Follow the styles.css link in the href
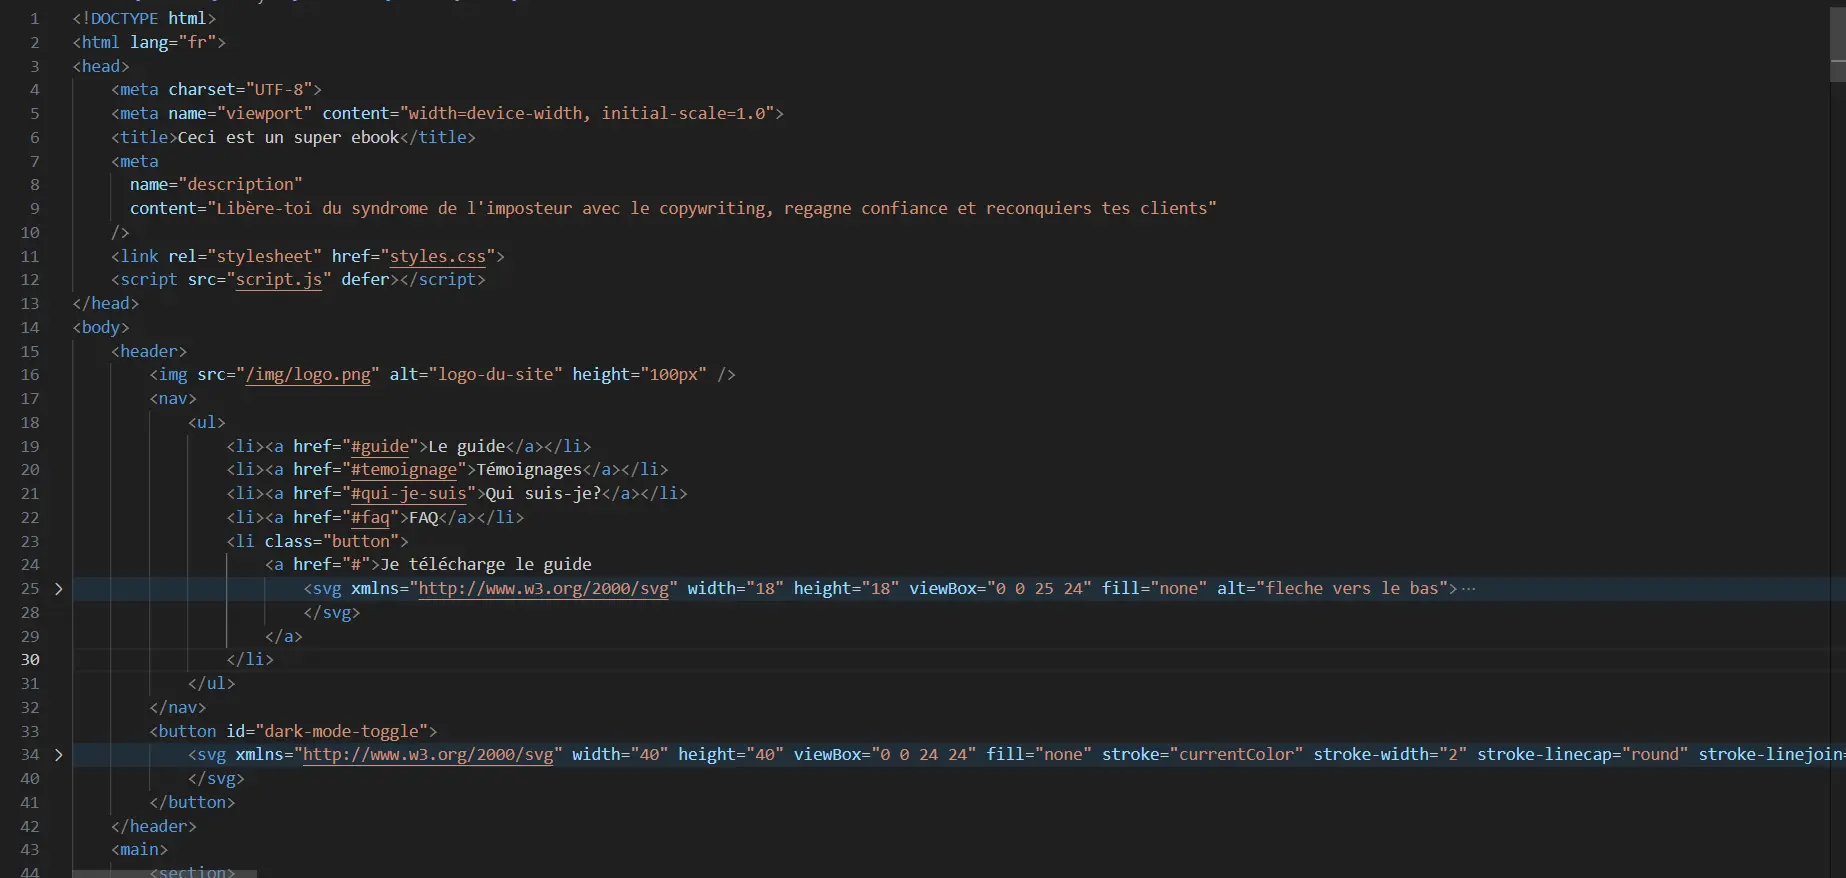Image resolution: width=1846 pixels, height=878 pixels. point(437,256)
